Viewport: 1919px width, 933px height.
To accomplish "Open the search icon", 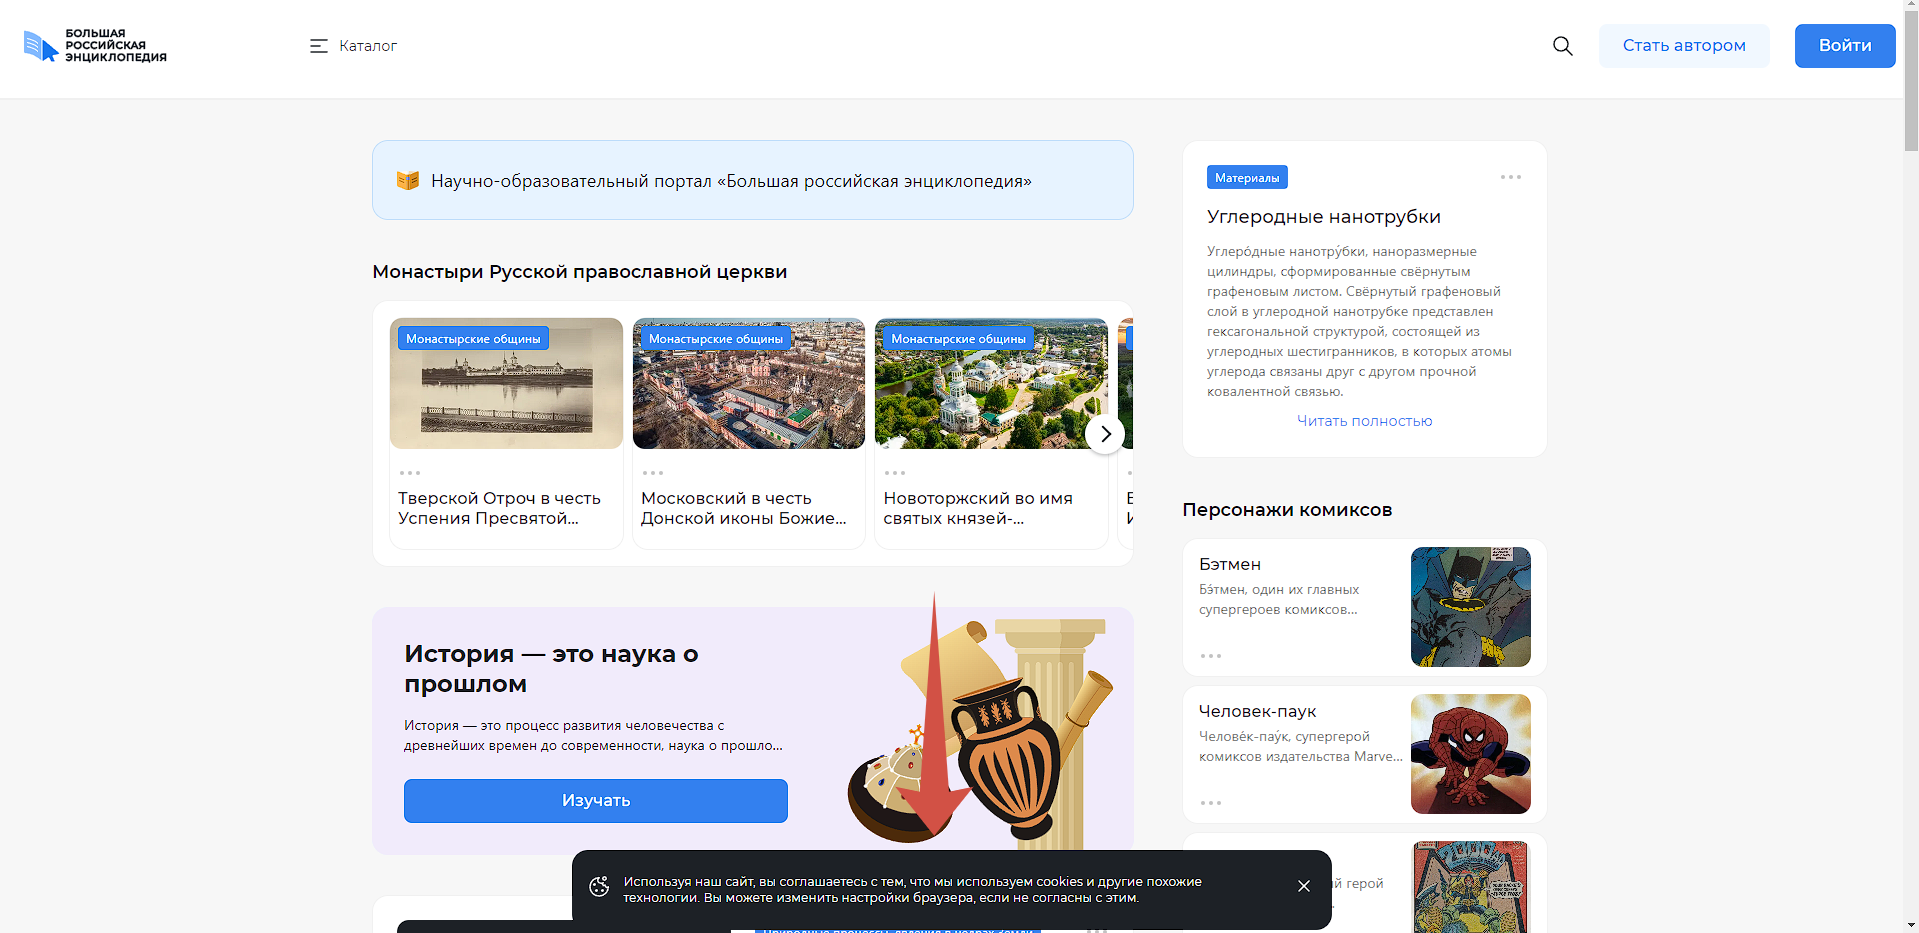I will pyautogui.click(x=1562, y=46).
